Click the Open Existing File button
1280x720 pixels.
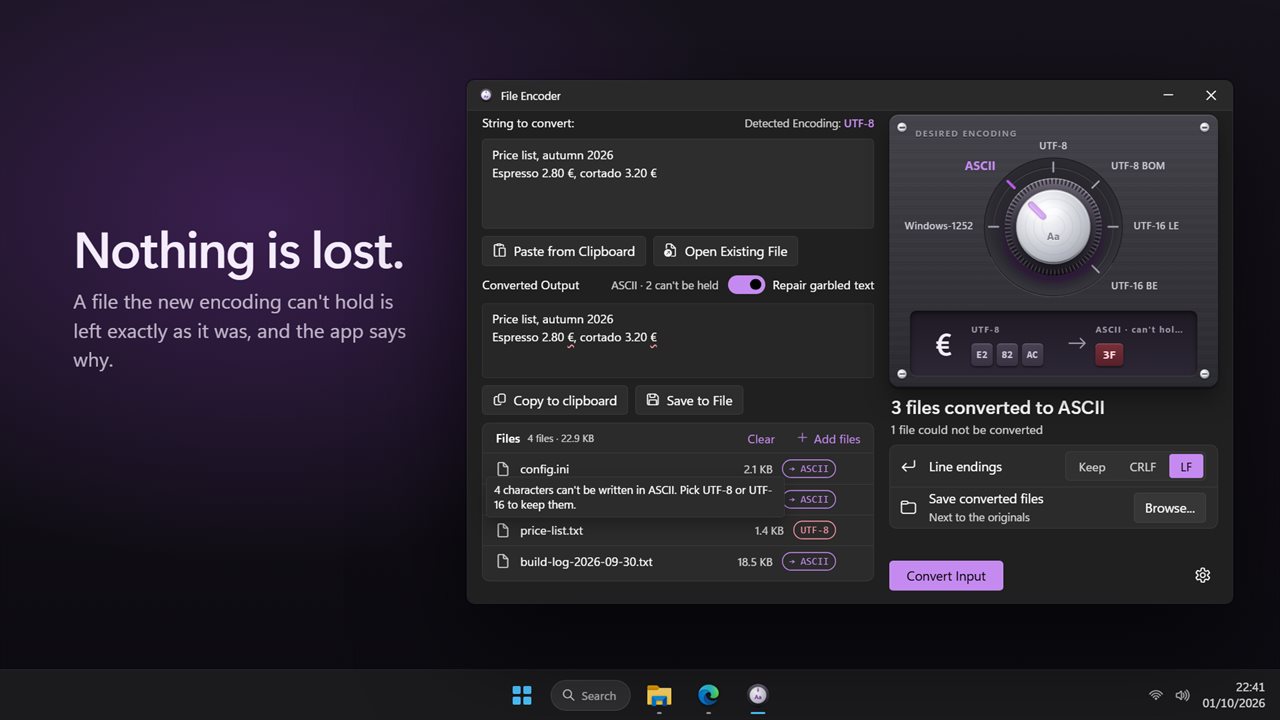coord(725,251)
